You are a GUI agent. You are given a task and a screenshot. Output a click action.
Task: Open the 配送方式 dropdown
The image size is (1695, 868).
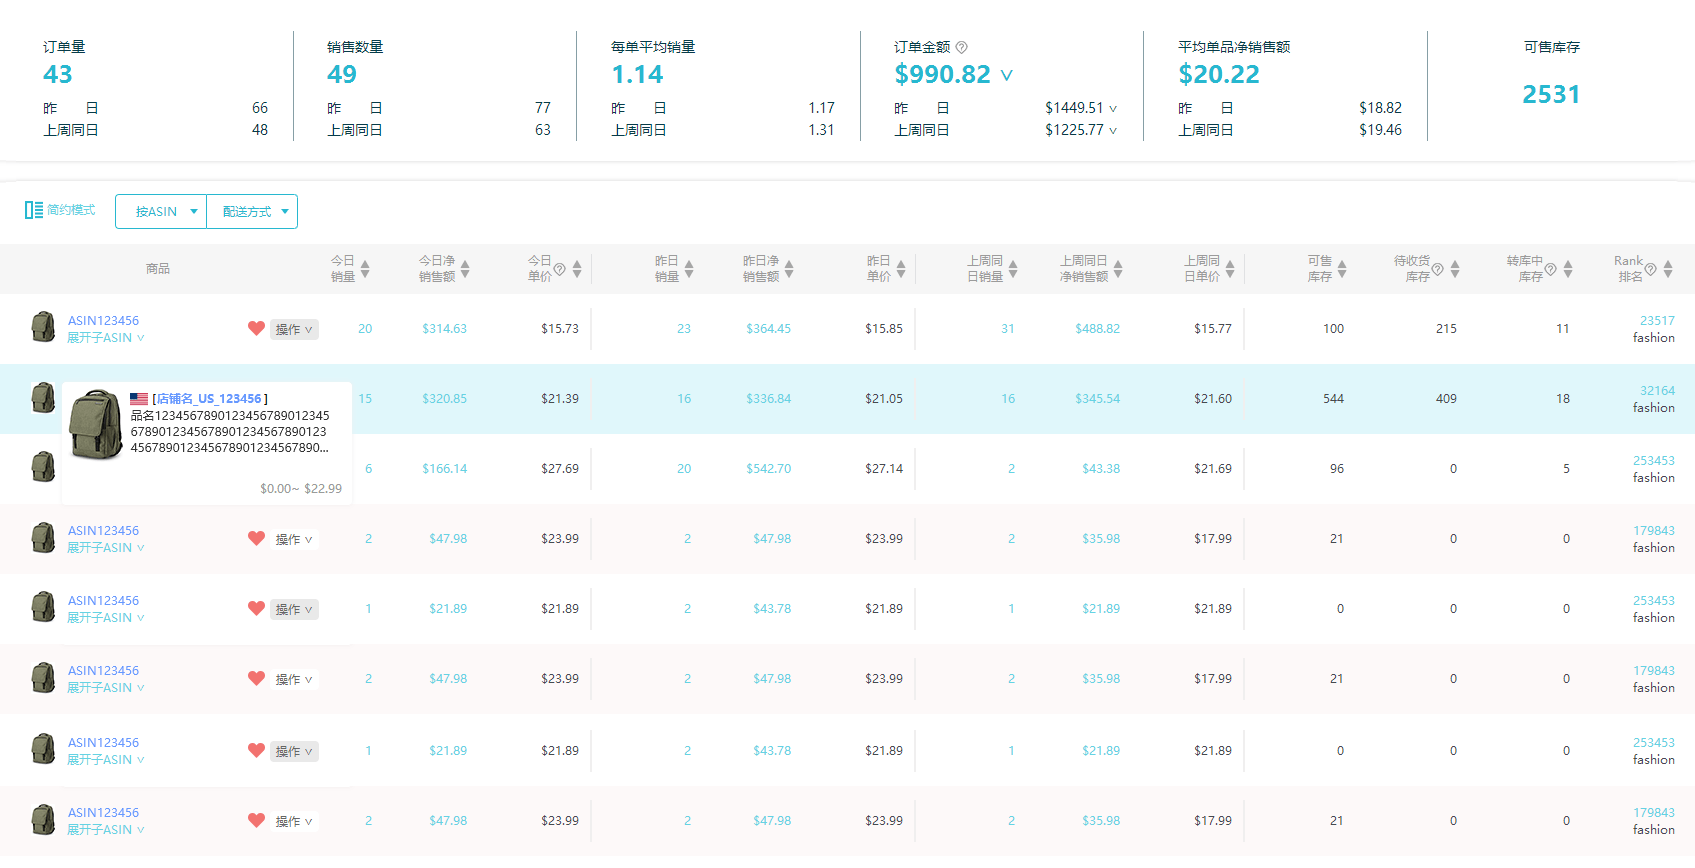pos(252,211)
